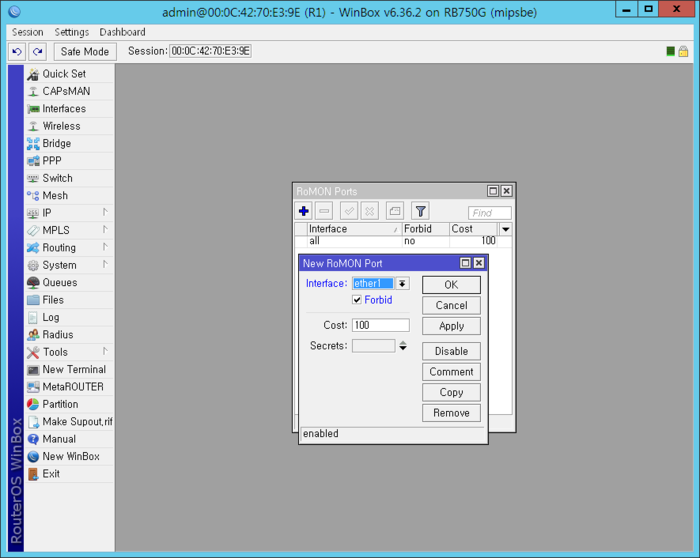Click the Undo arrow in toolbar

pos(17,51)
